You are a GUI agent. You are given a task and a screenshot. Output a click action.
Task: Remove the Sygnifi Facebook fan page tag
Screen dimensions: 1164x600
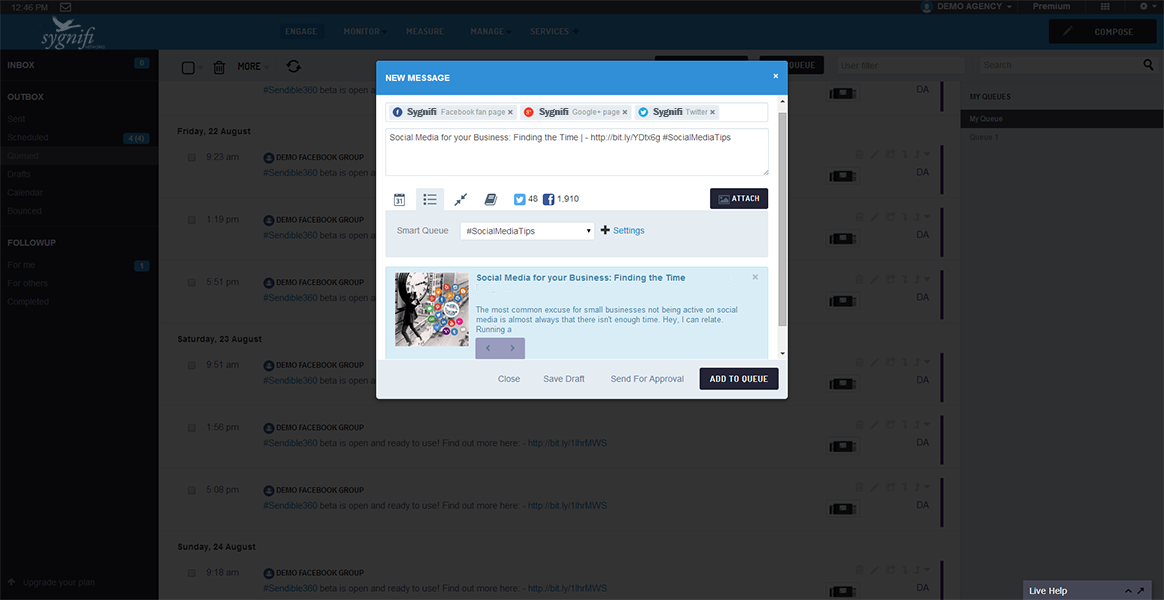pos(510,113)
